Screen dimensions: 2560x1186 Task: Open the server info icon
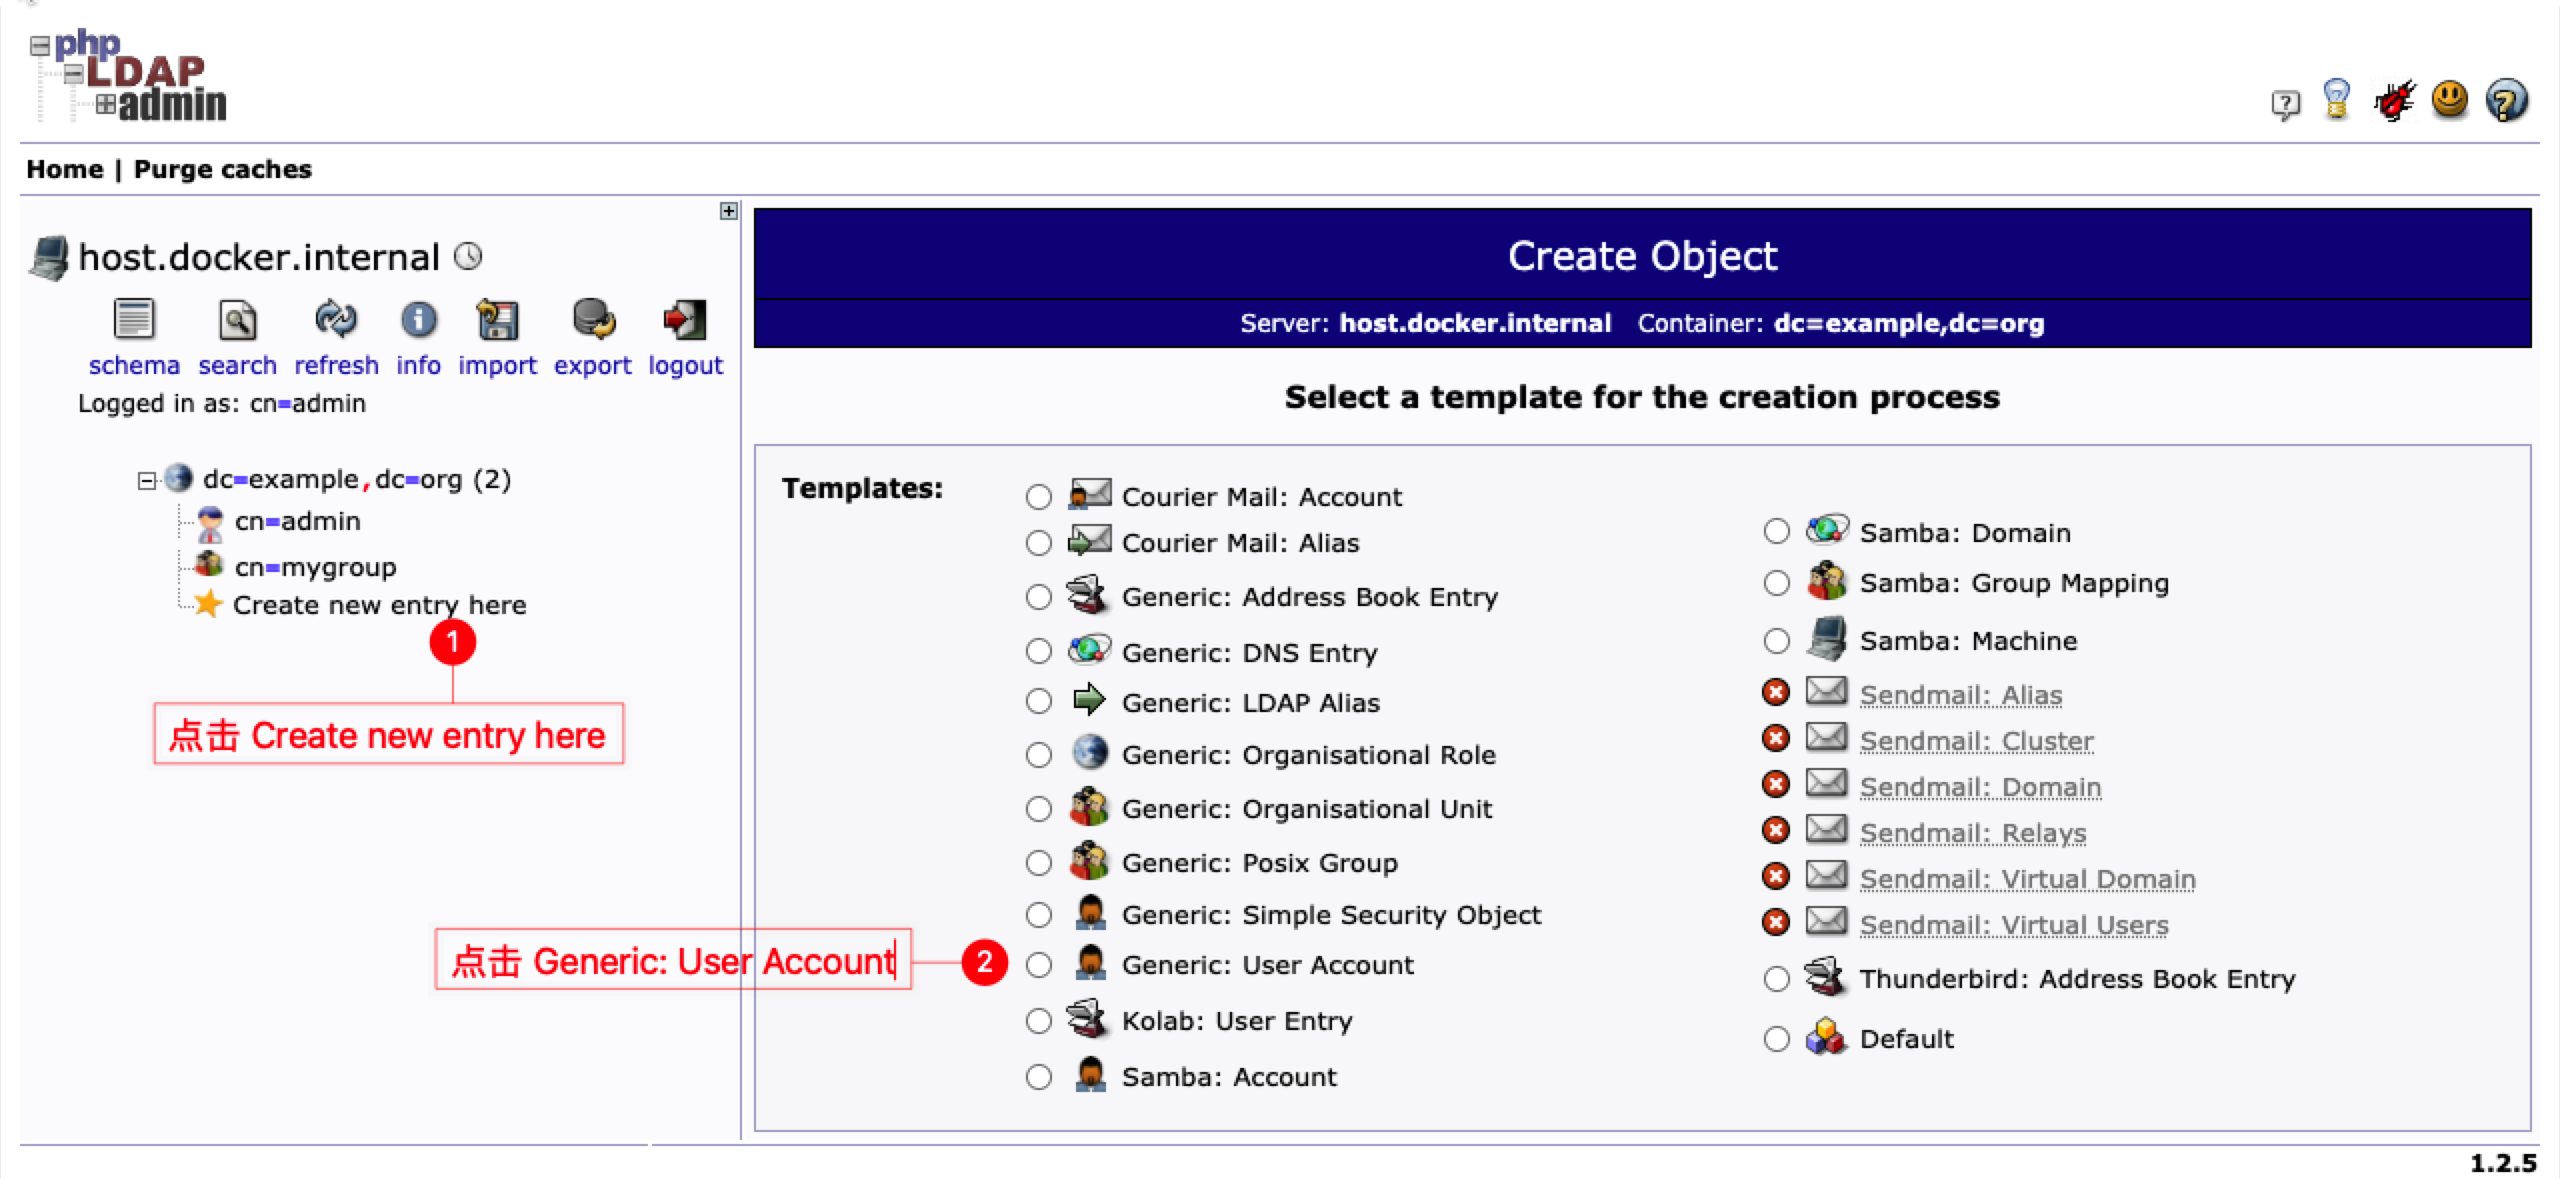[x=418, y=320]
